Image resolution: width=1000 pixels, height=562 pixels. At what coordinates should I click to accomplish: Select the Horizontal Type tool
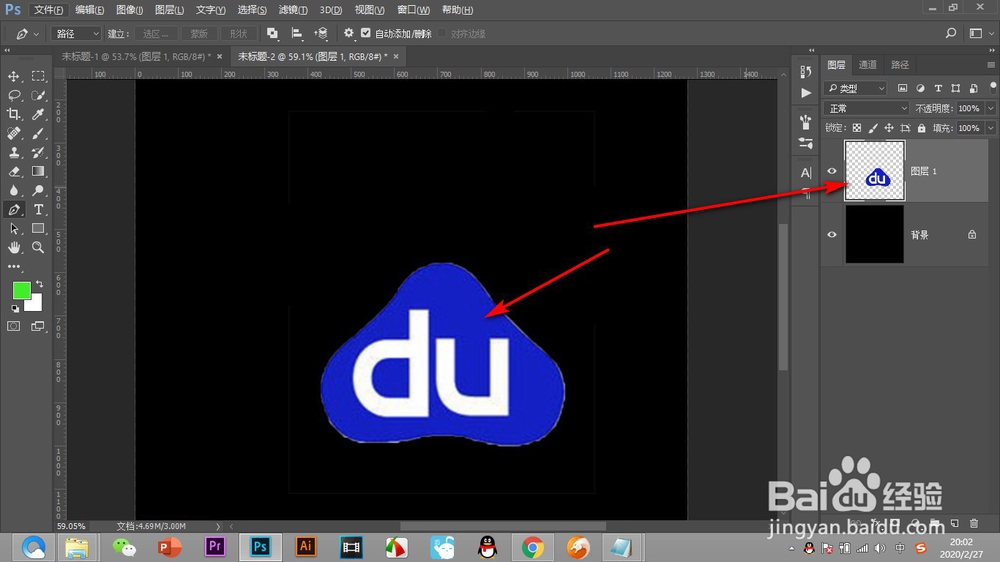click(x=38, y=209)
